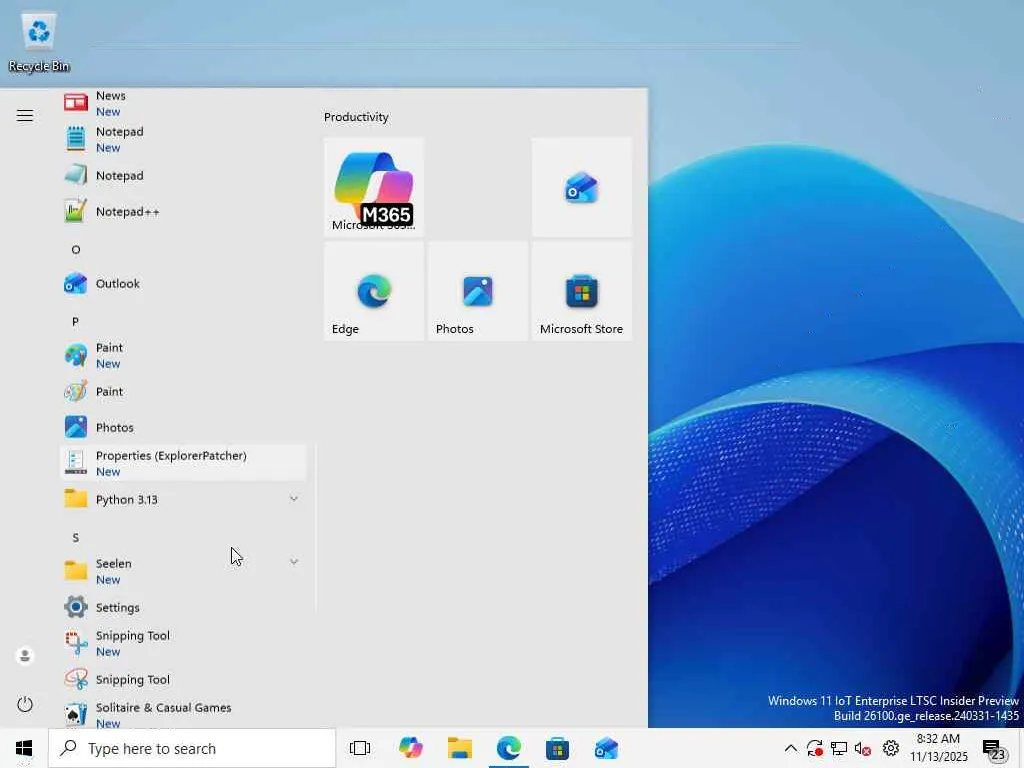Jump to letter P section header
This screenshot has height=768, width=1024.
76,321
